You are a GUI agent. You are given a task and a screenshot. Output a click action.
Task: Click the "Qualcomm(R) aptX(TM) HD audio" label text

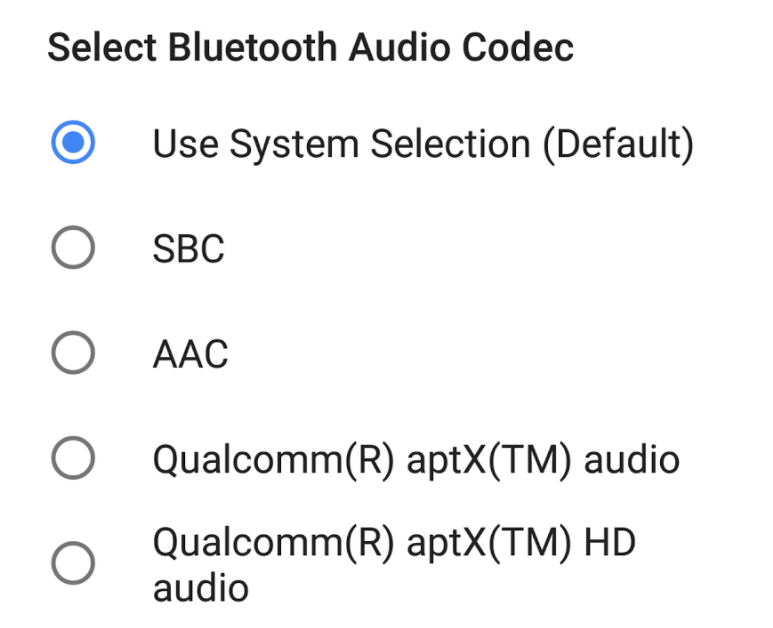[x=394, y=564]
